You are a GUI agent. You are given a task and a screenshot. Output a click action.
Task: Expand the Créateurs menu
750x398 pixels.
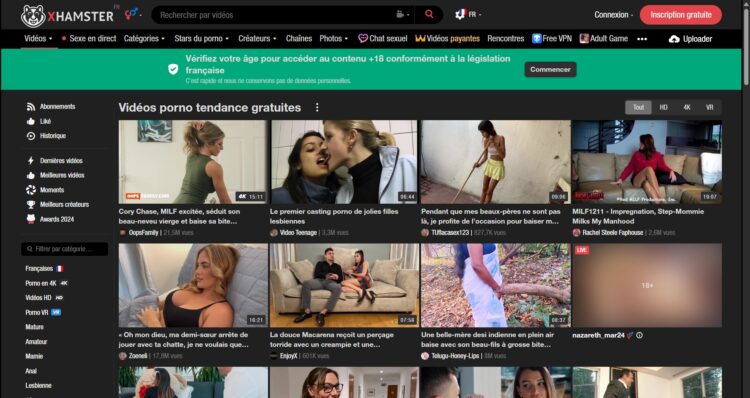pos(257,38)
